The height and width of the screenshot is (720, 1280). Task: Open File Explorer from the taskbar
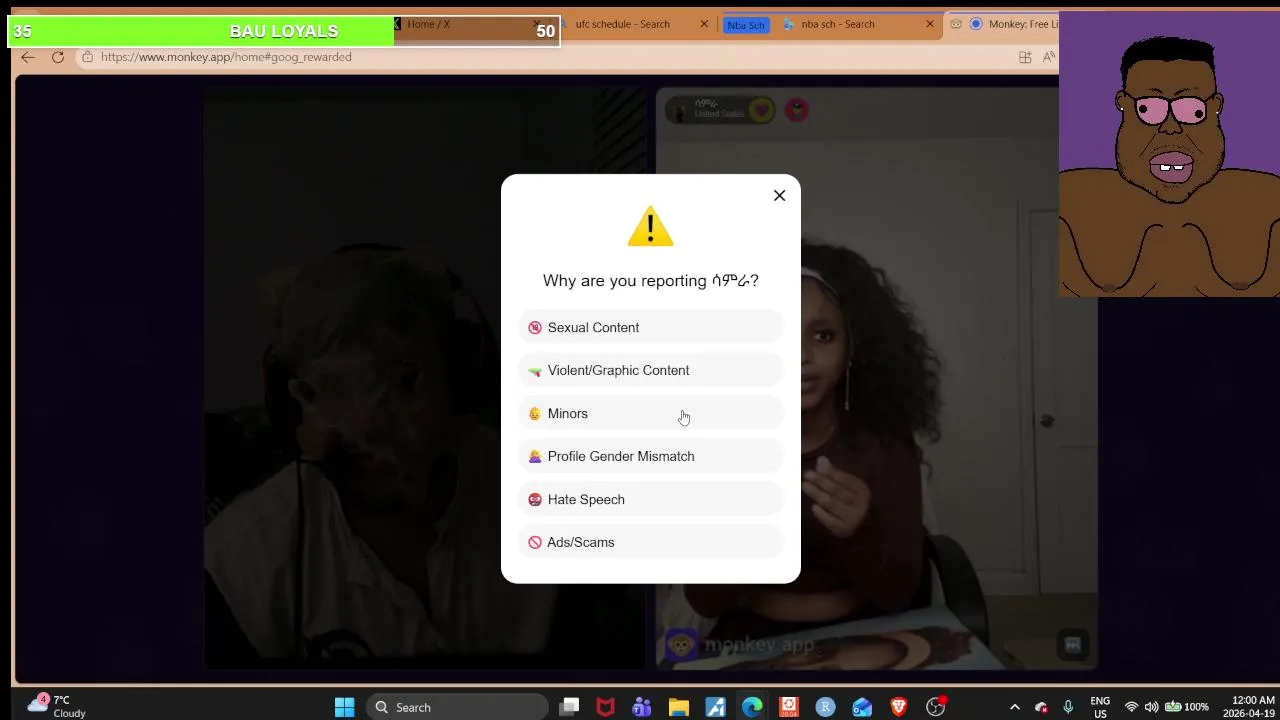[x=679, y=707]
